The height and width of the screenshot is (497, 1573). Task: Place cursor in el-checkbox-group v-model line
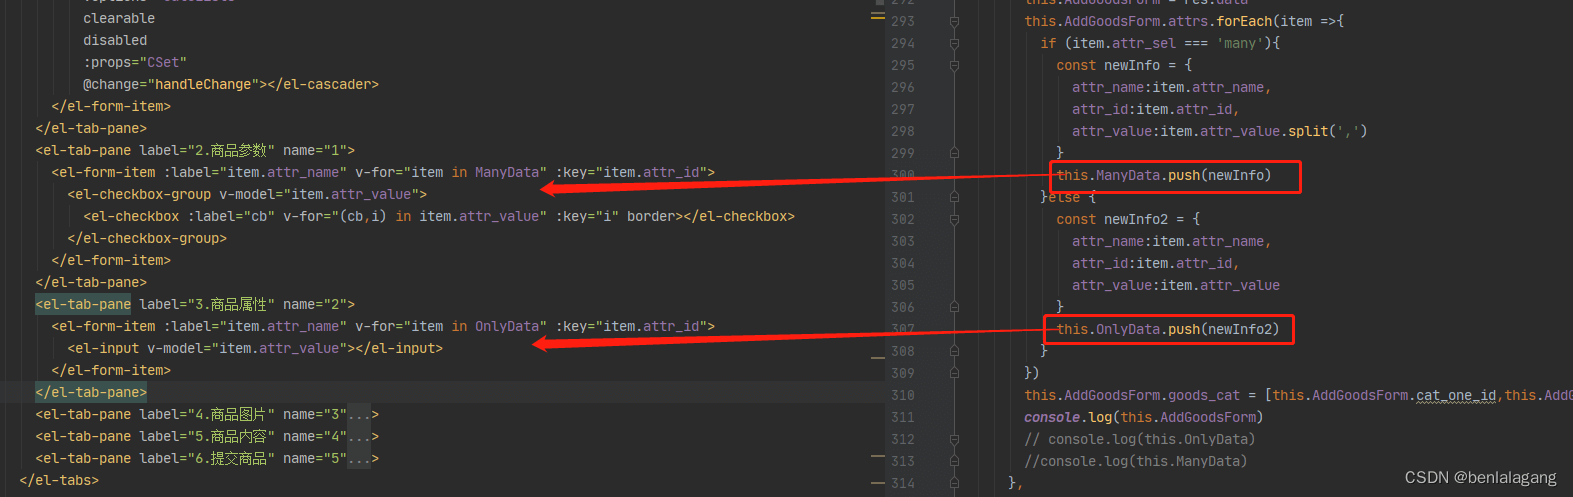pyautogui.click(x=247, y=194)
